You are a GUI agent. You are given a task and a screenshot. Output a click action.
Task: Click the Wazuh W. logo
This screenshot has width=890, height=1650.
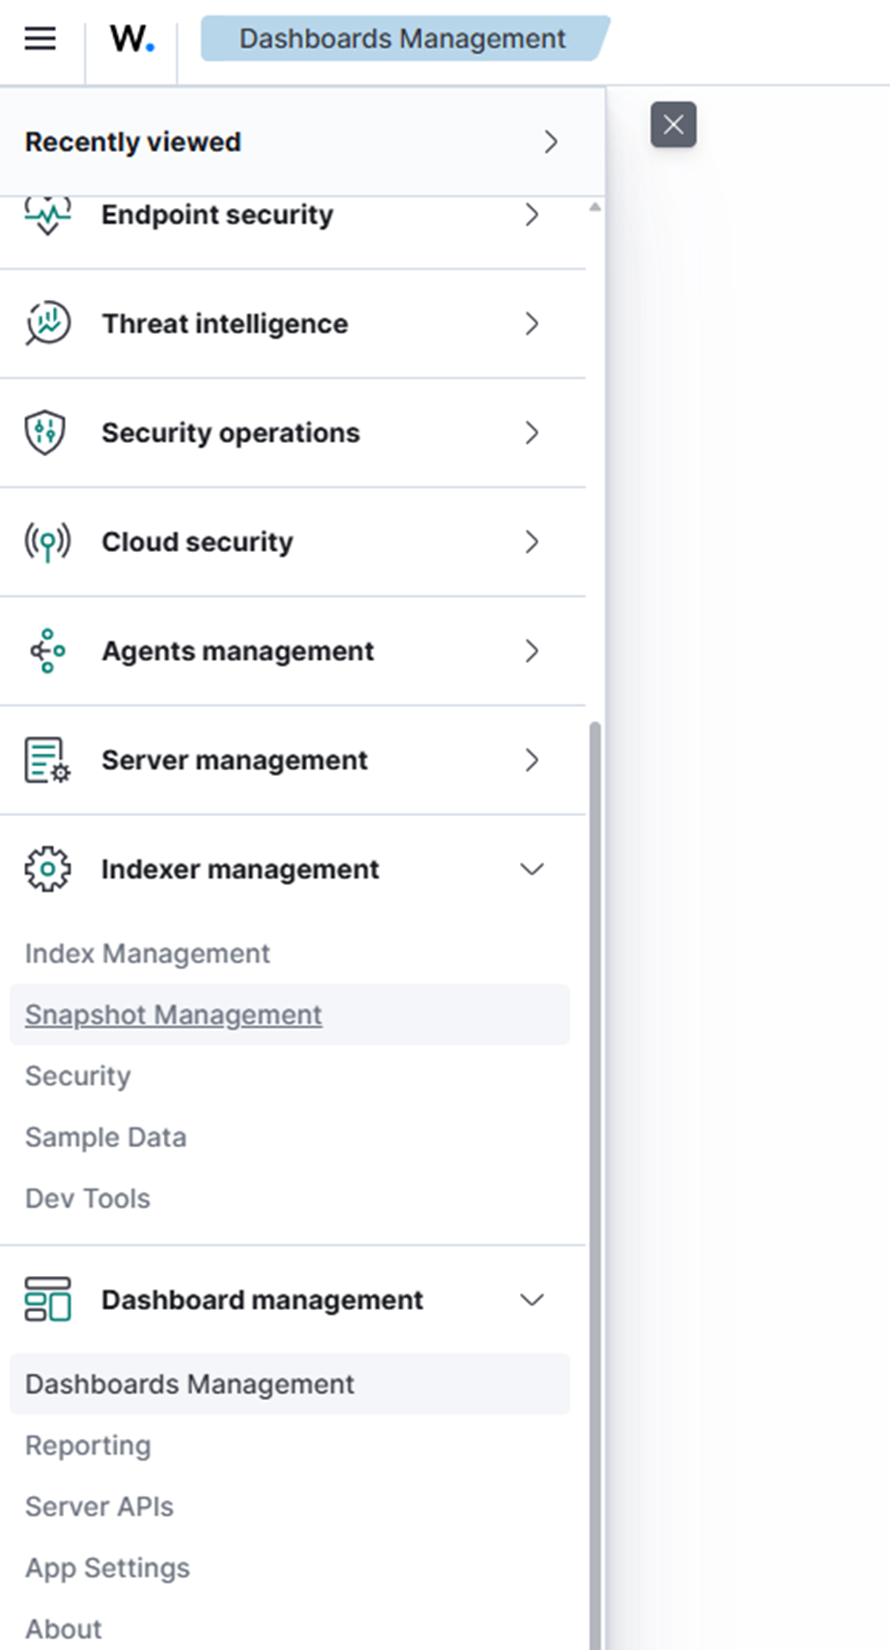tap(132, 39)
